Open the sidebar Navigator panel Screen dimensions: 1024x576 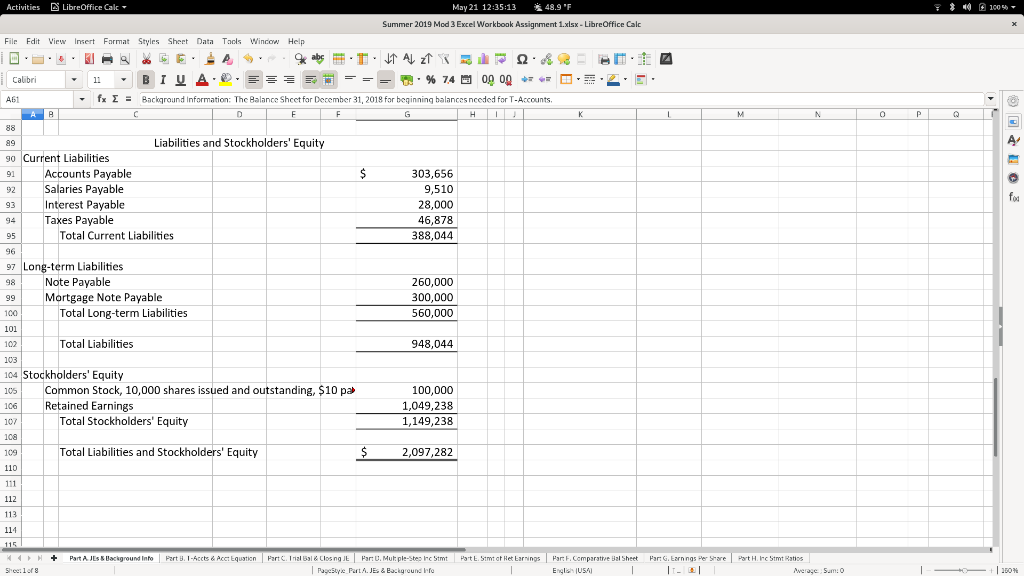click(1013, 178)
